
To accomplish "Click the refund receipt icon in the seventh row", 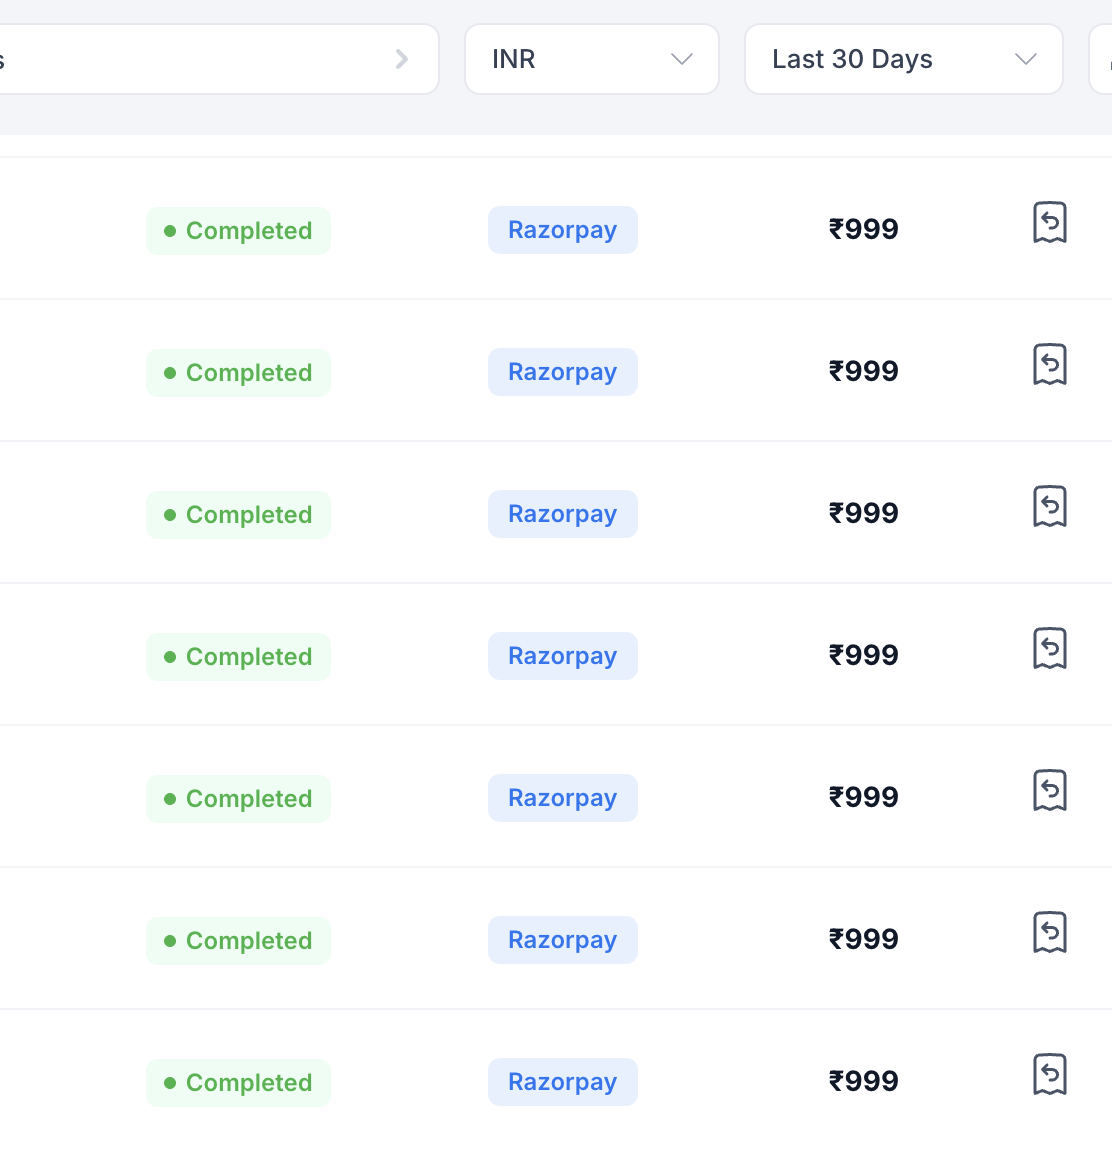I will click(1050, 1074).
